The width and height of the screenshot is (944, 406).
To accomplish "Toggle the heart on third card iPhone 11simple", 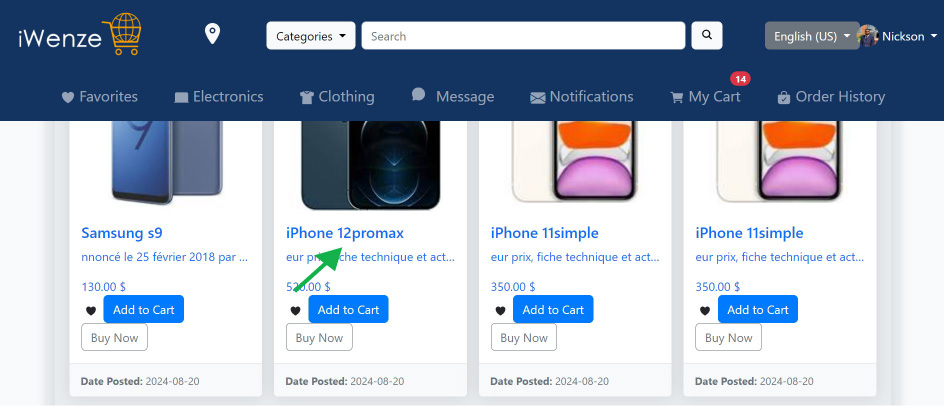I will 500,311.
